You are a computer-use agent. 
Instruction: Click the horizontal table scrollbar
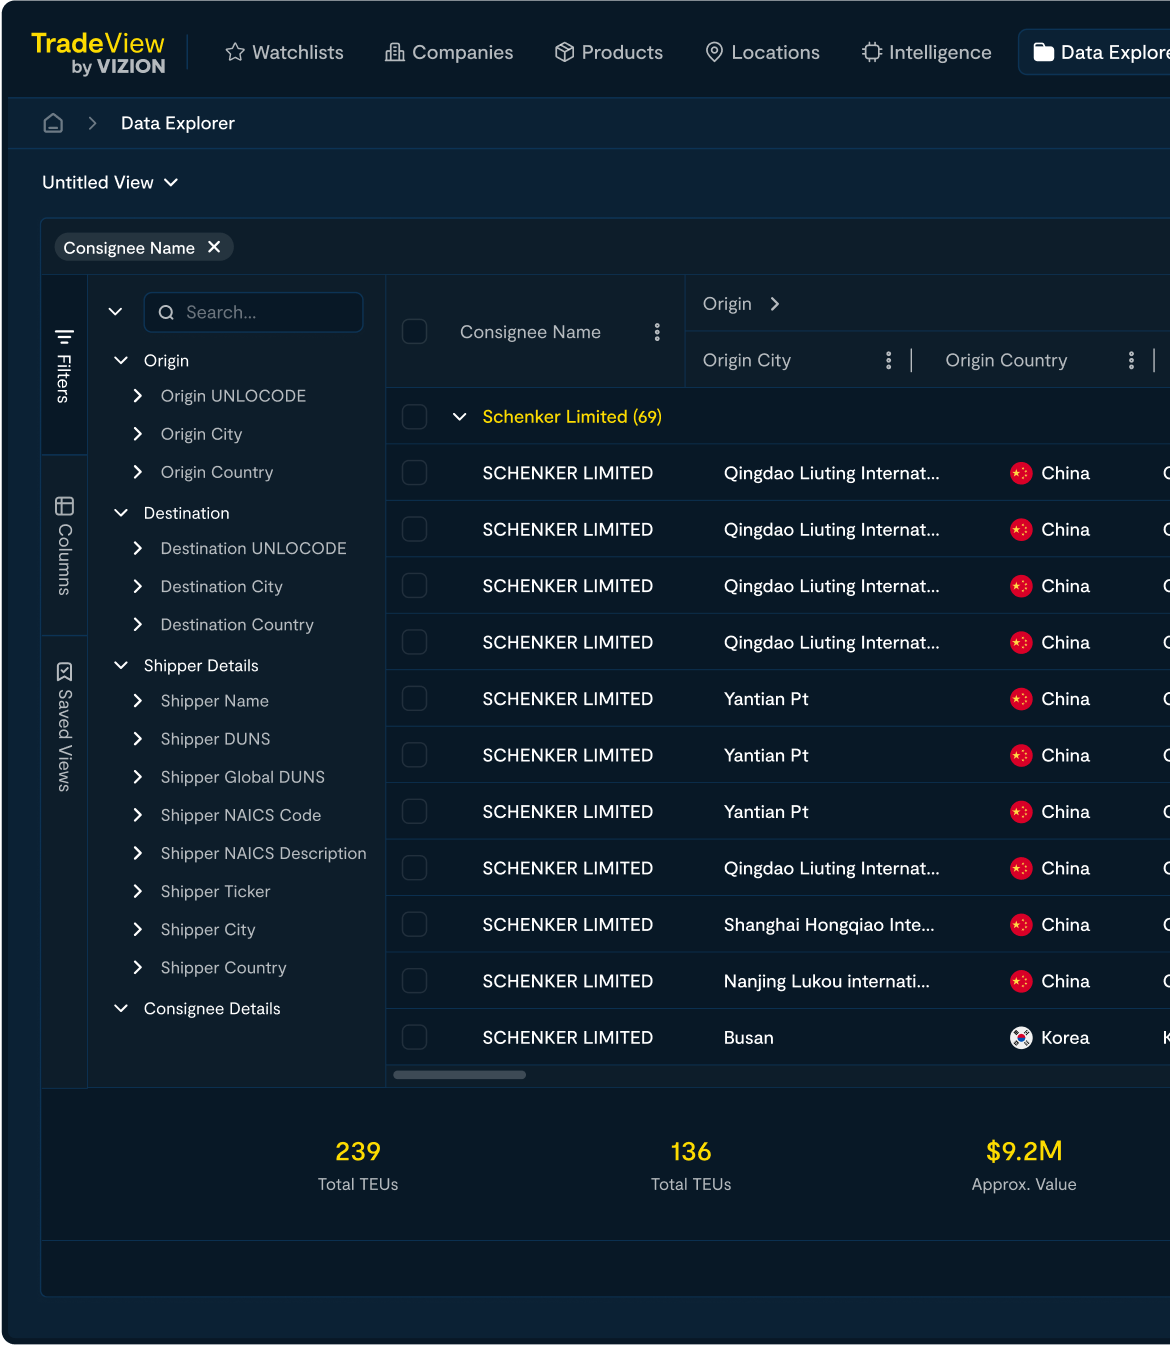pyautogui.click(x=460, y=1075)
